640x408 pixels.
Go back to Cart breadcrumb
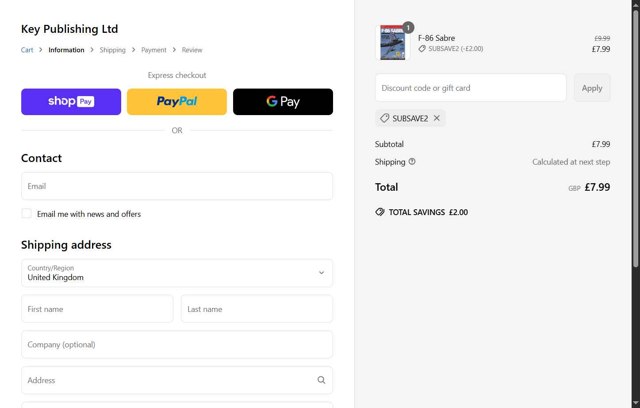(27, 50)
